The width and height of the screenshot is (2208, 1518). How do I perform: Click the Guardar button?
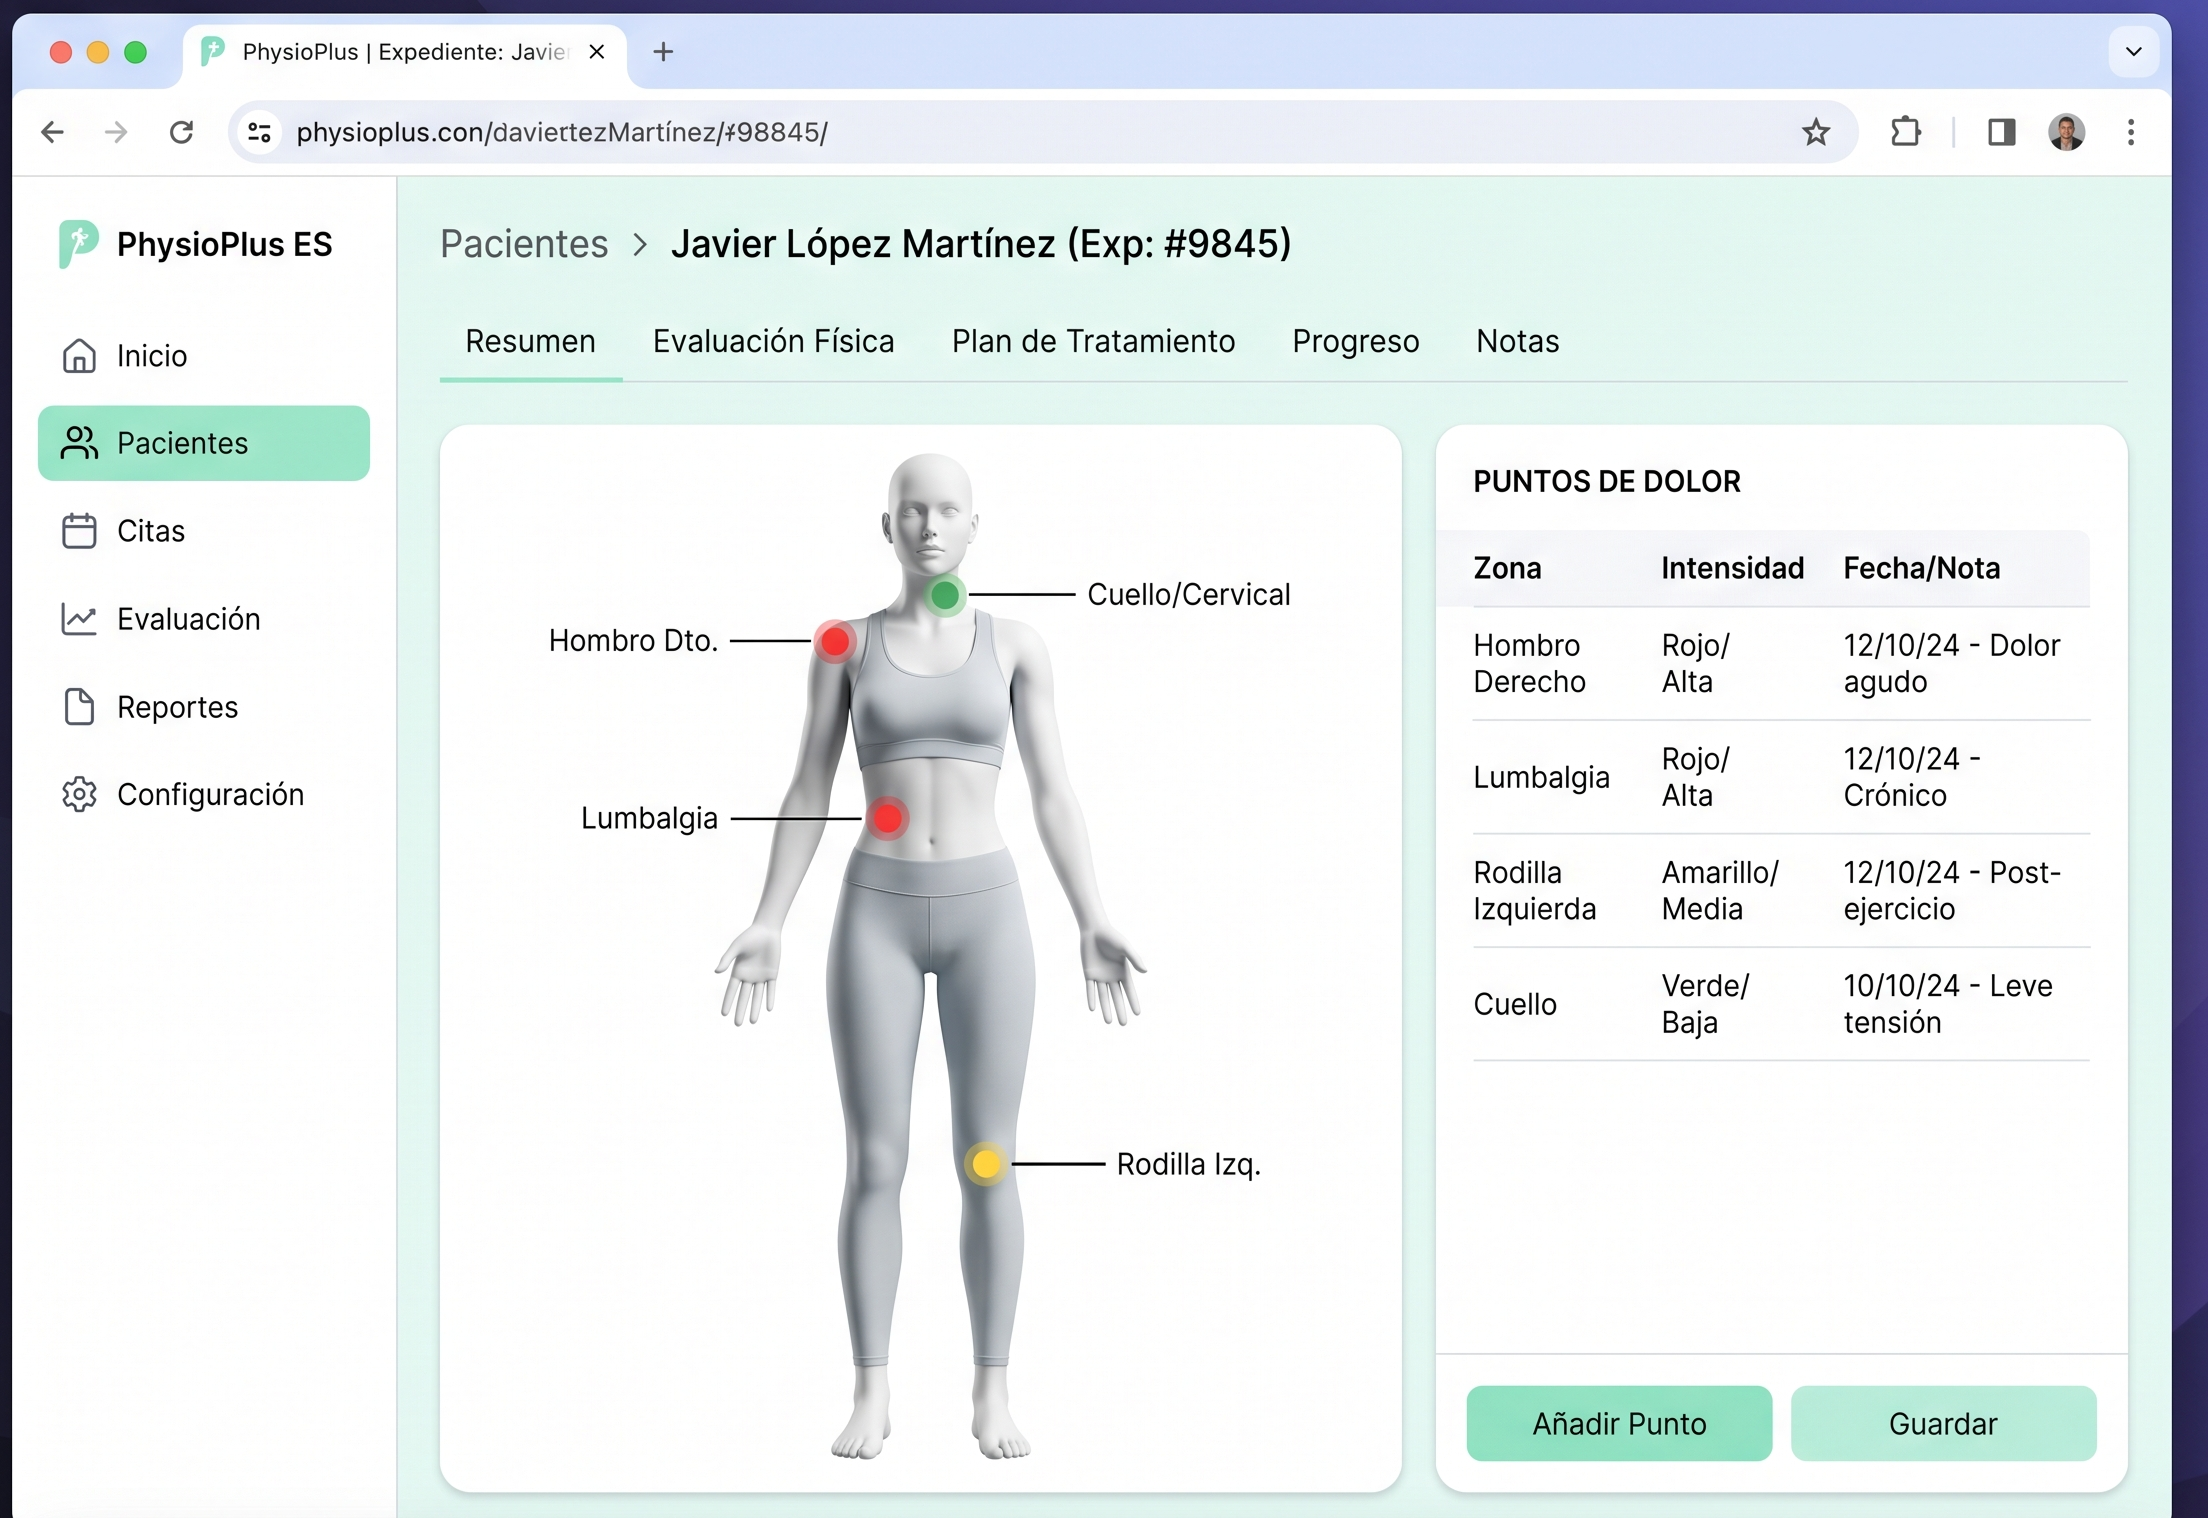1943,1423
